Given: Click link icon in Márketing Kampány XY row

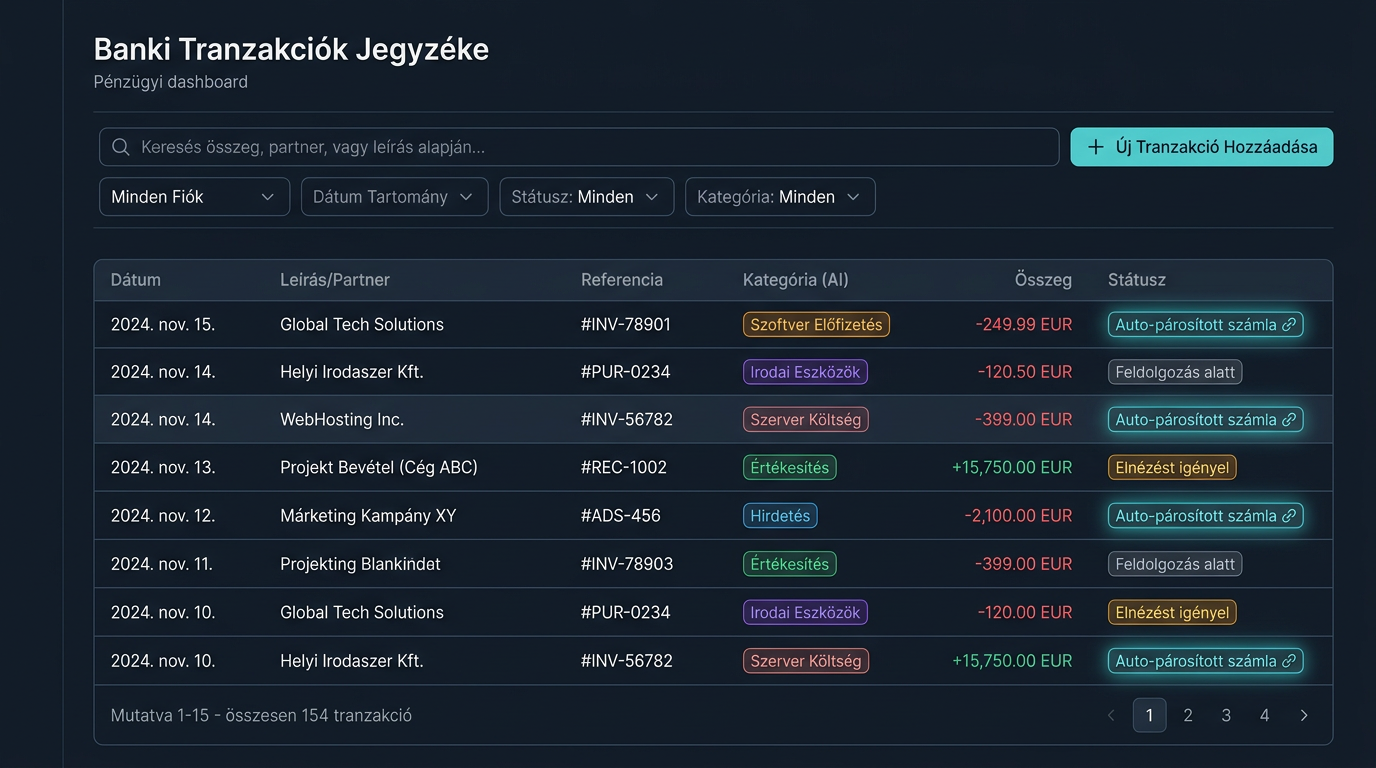Looking at the screenshot, I should coord(1289,516).
